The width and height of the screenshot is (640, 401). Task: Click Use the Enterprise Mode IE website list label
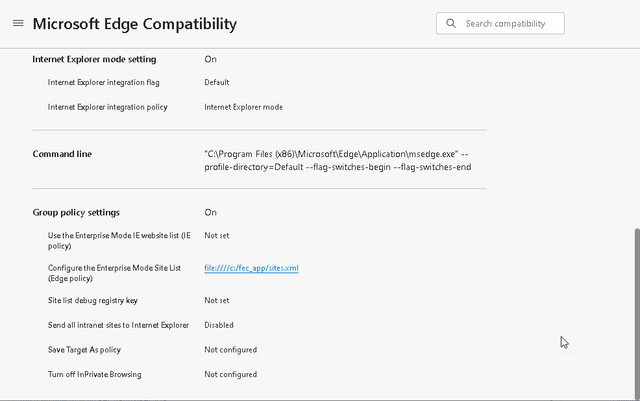pos(119,241)
